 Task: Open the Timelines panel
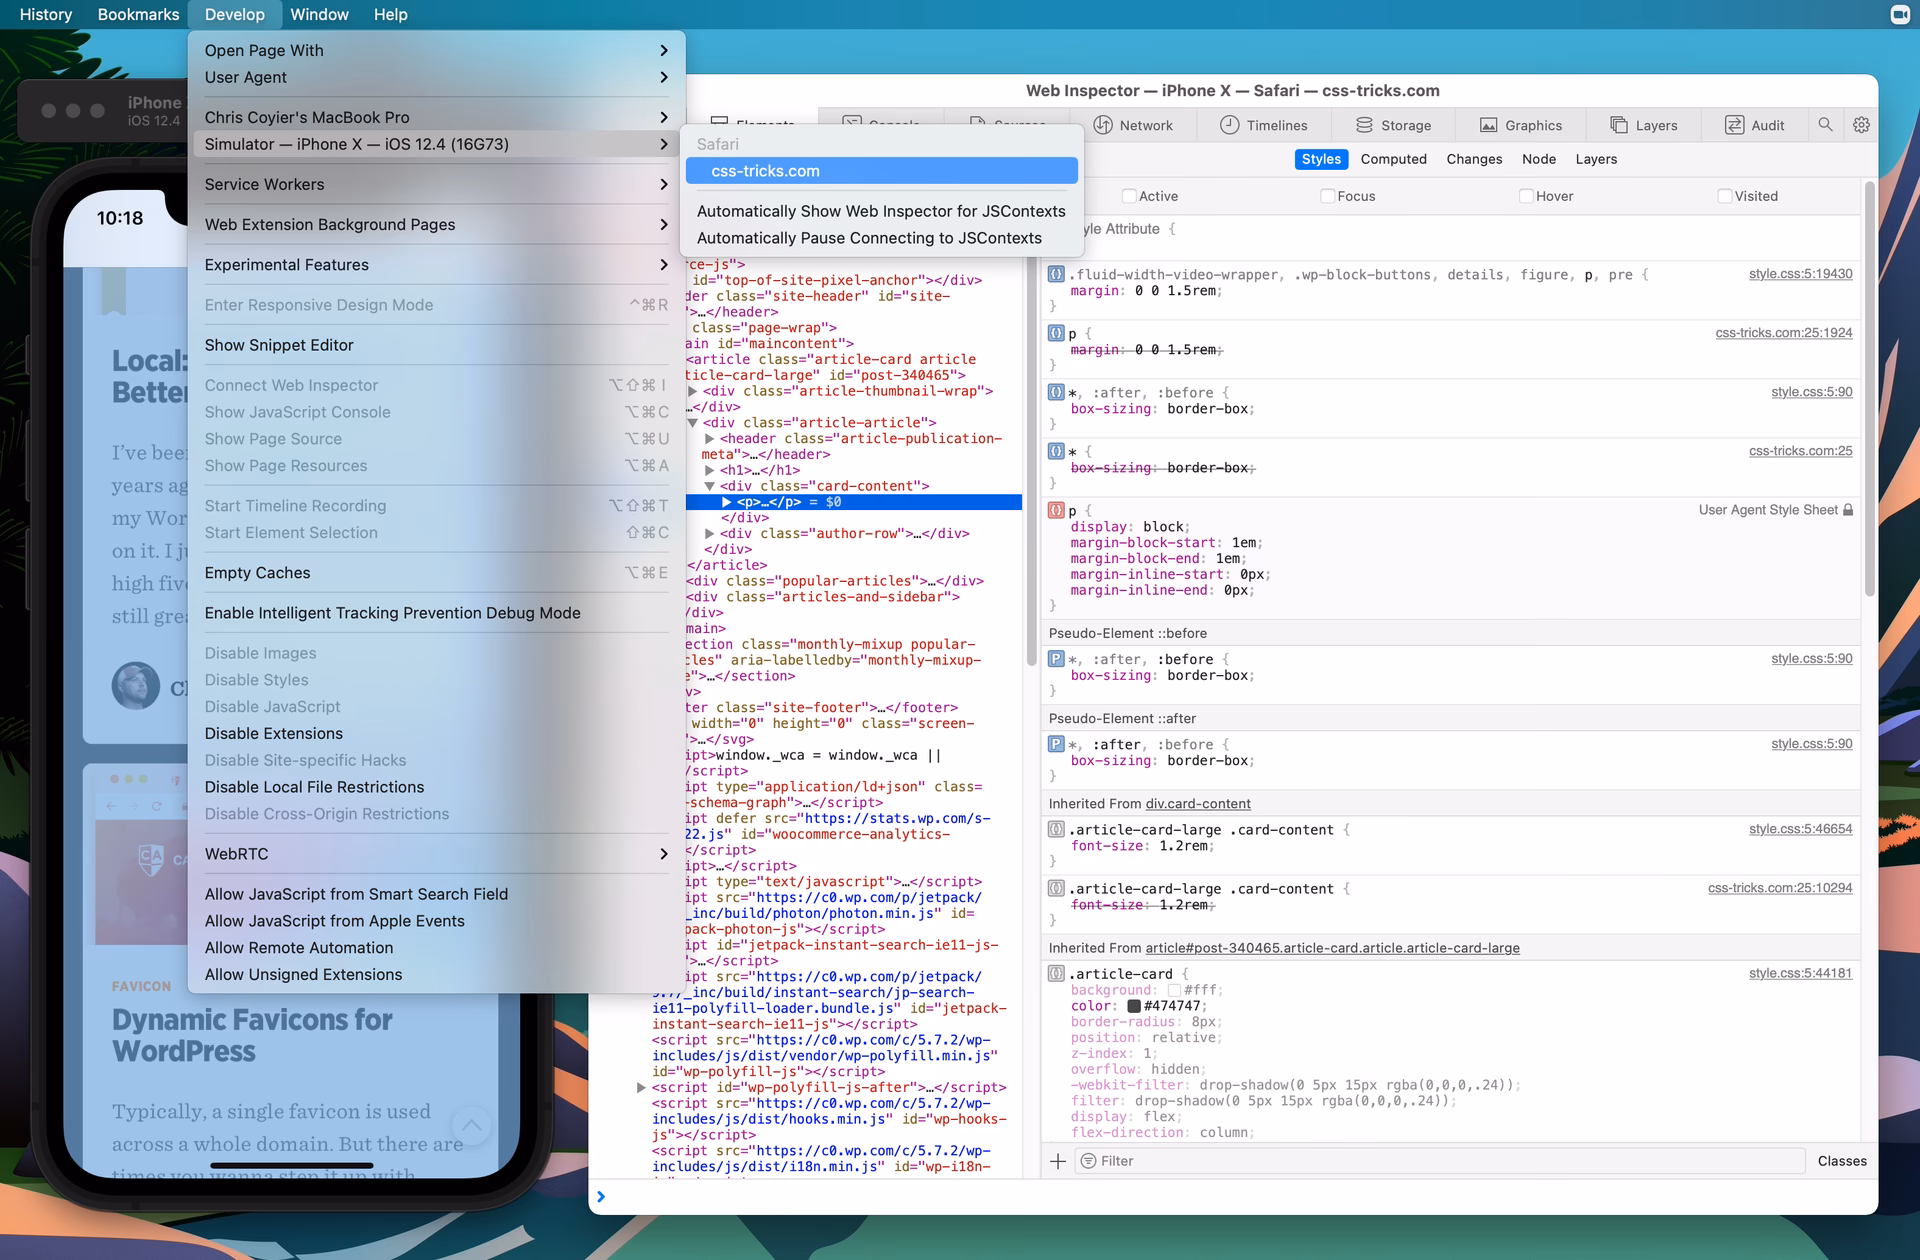click(1263, 125)
